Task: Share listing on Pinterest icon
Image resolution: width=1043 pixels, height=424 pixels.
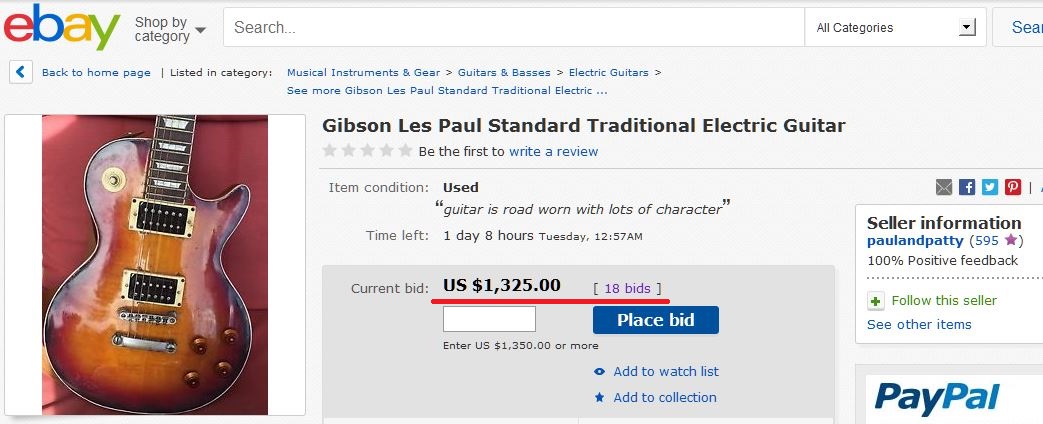Action: point(1013,187)
